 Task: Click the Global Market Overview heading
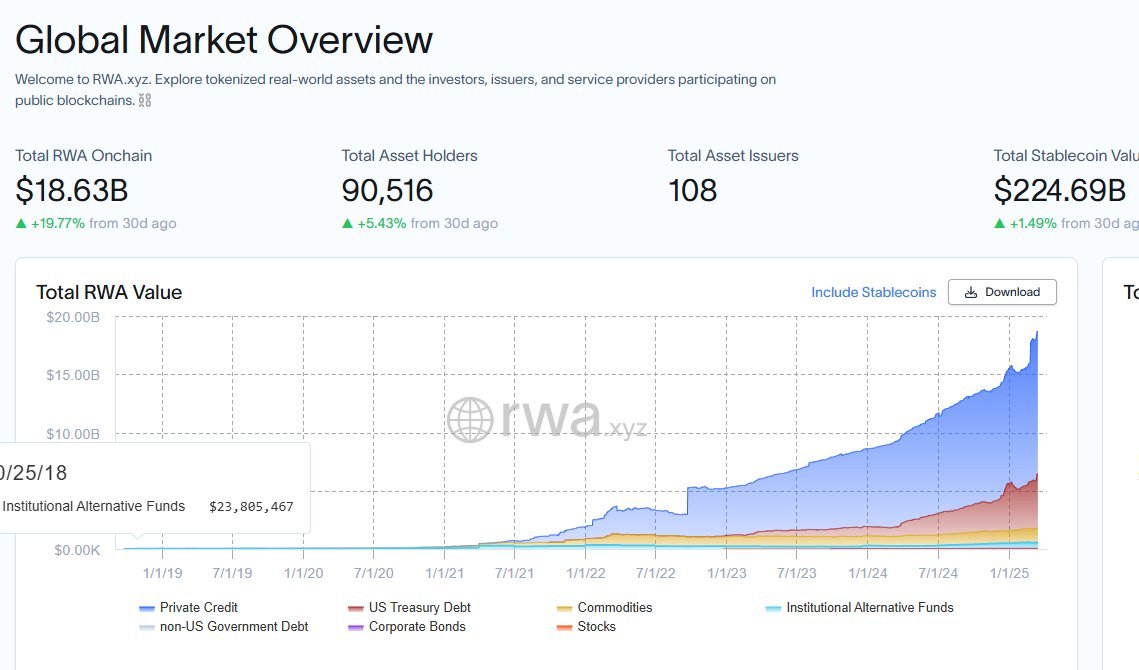pyautogui.click(x=224, y=39)
